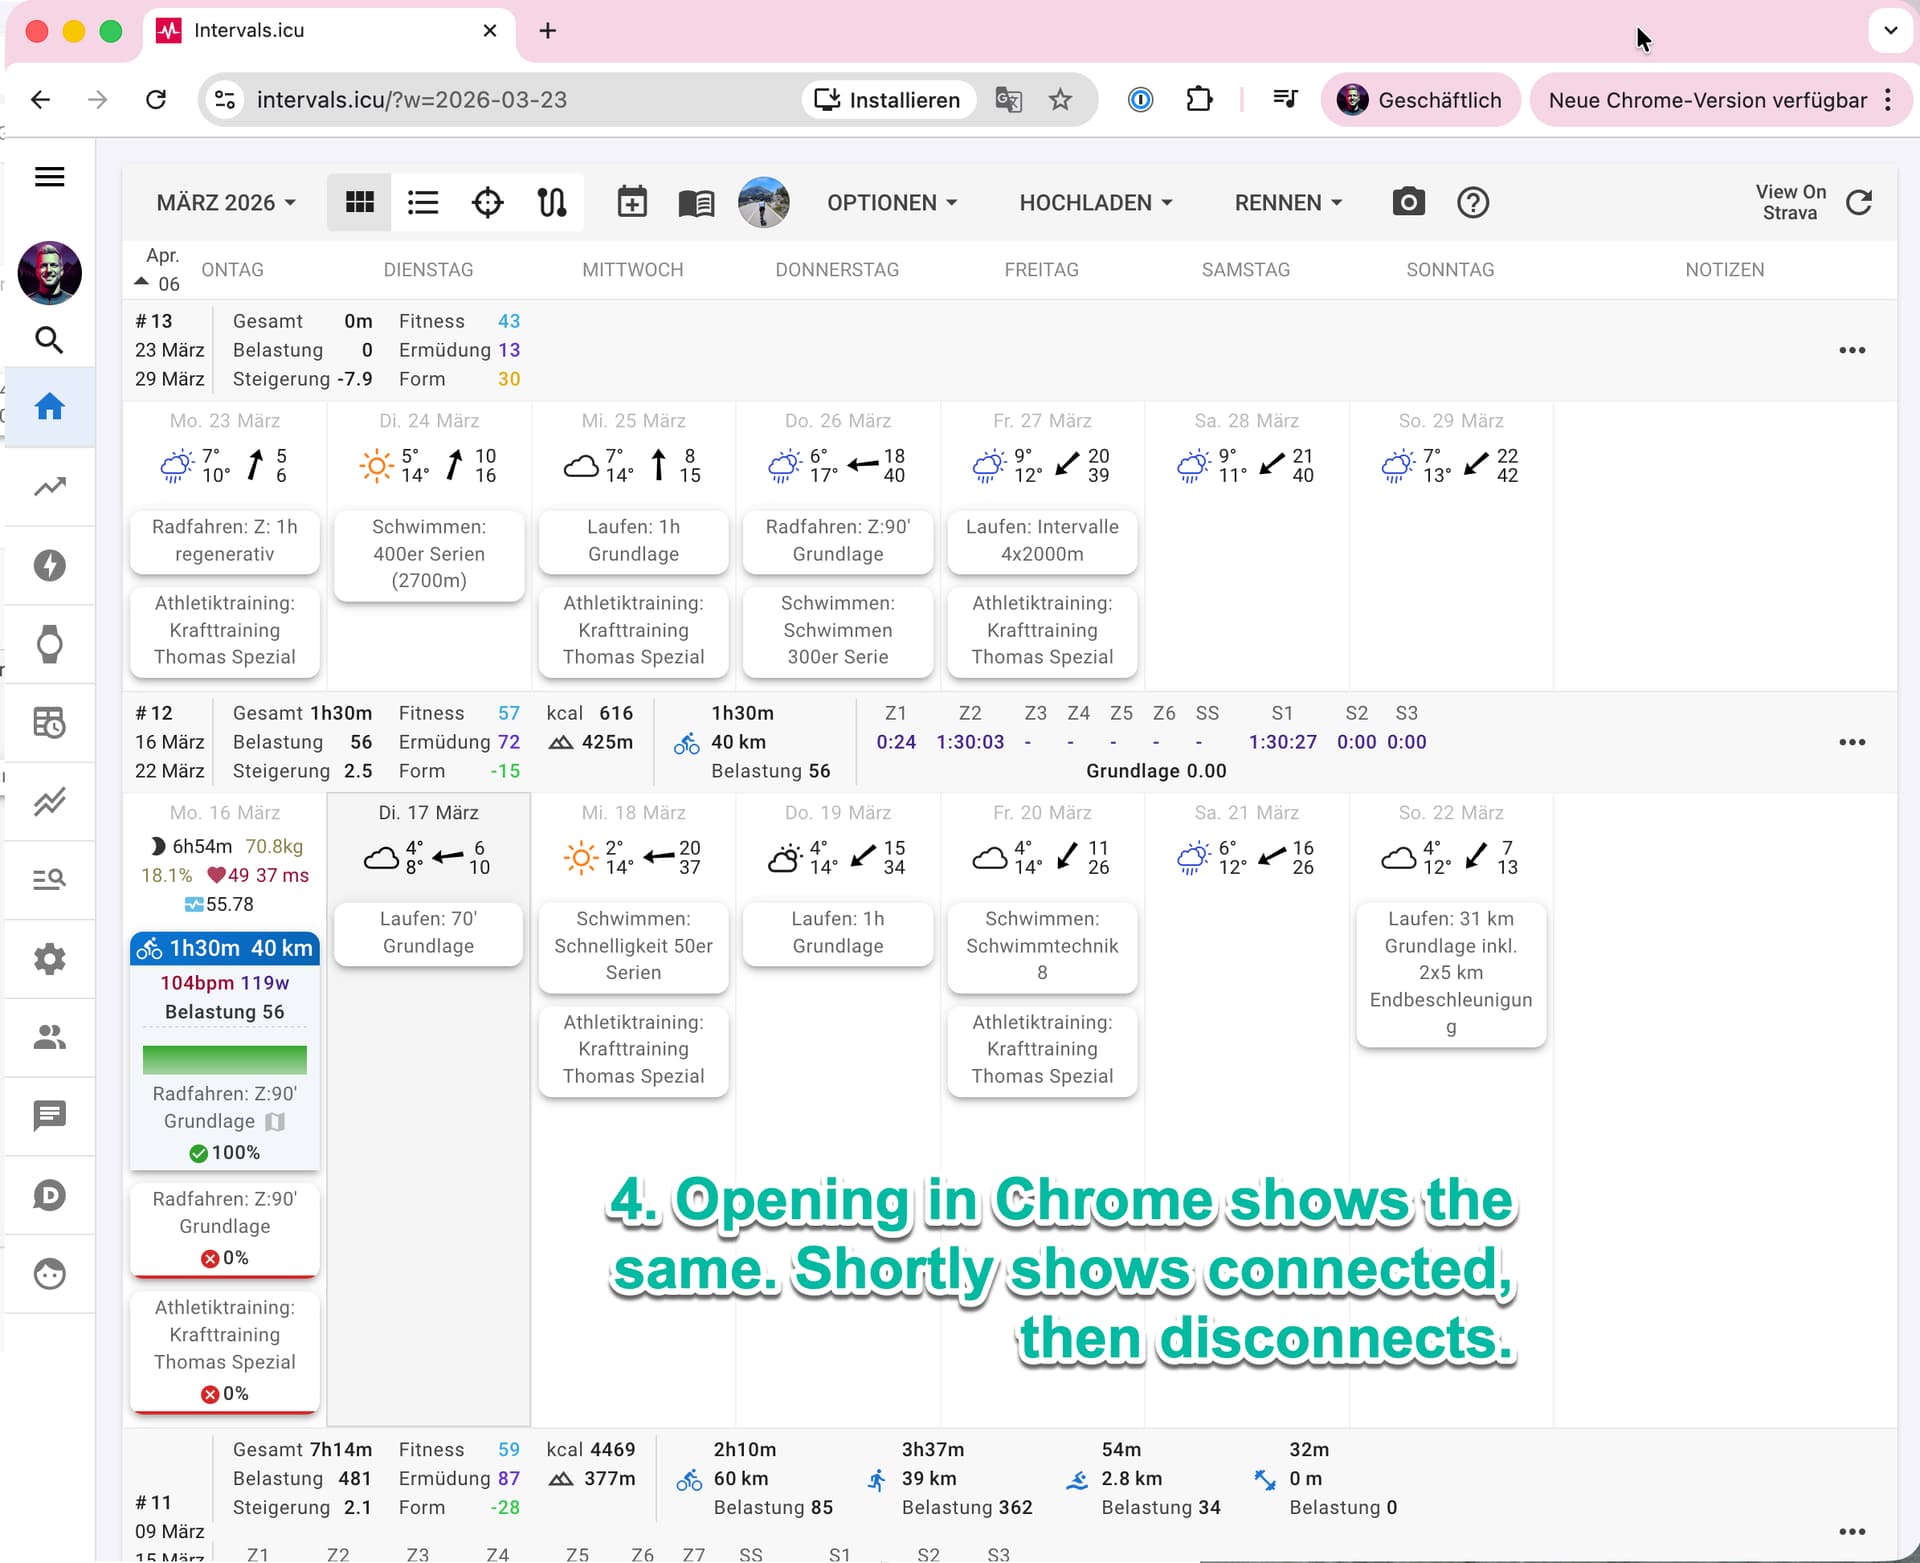Click the crosshair target icon in toolbar
Screen dimensions: 1920x1563
tap(487, 203)
